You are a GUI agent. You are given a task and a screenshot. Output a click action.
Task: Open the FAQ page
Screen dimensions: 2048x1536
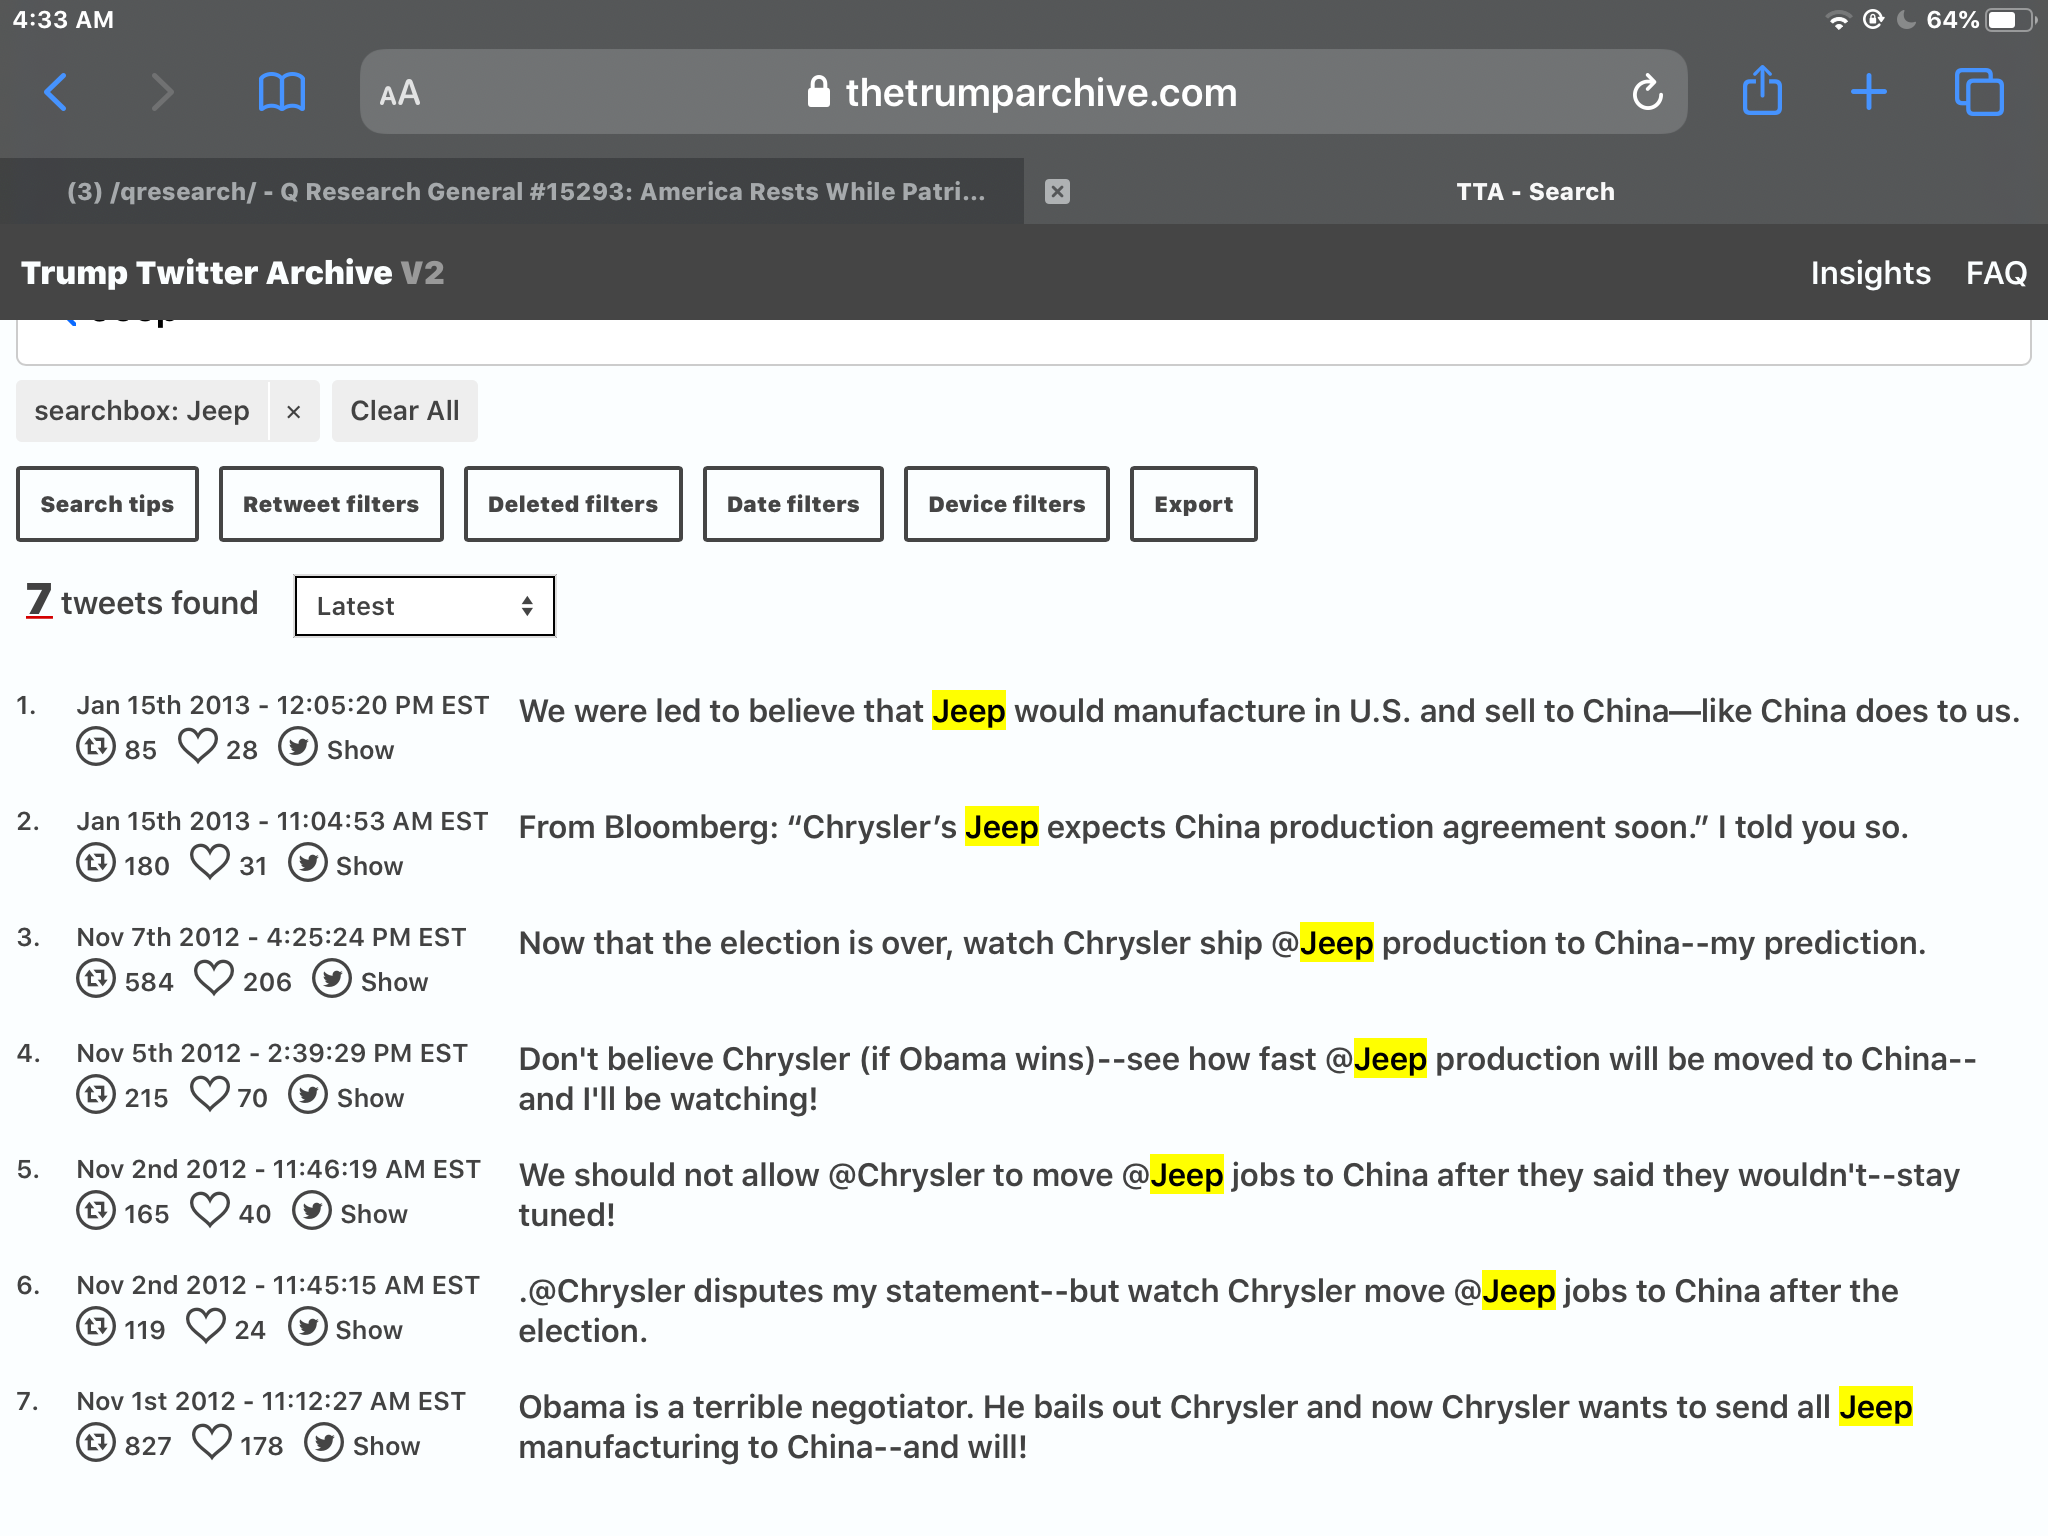pyautogui.click(x=1996, y=273)
